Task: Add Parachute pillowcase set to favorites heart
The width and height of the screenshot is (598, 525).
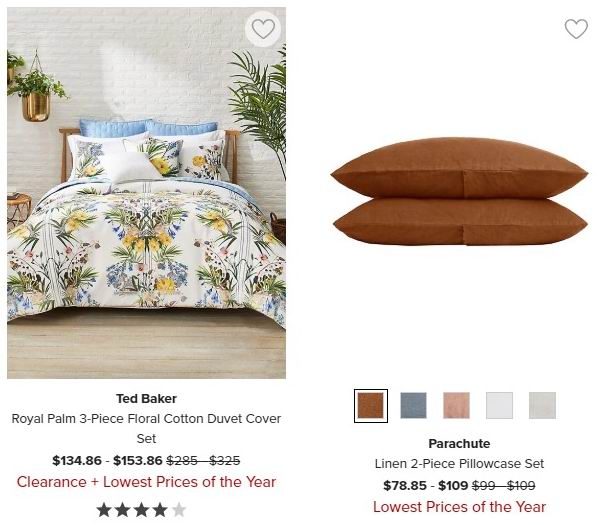Action: [576, 29]
